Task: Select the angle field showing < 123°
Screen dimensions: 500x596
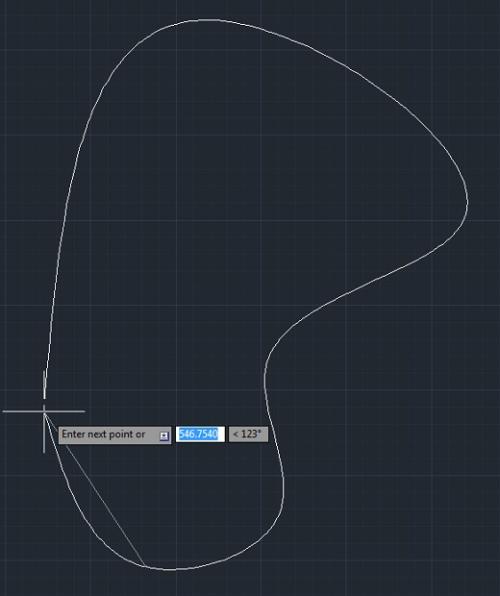Action: 248,434
